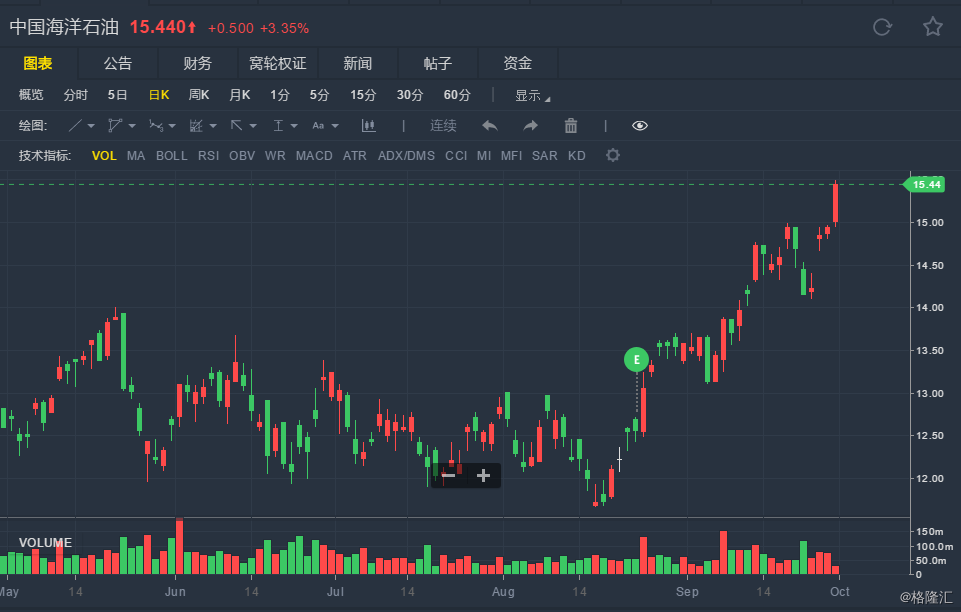Undo the last drawing action

(x=490, y=126)
